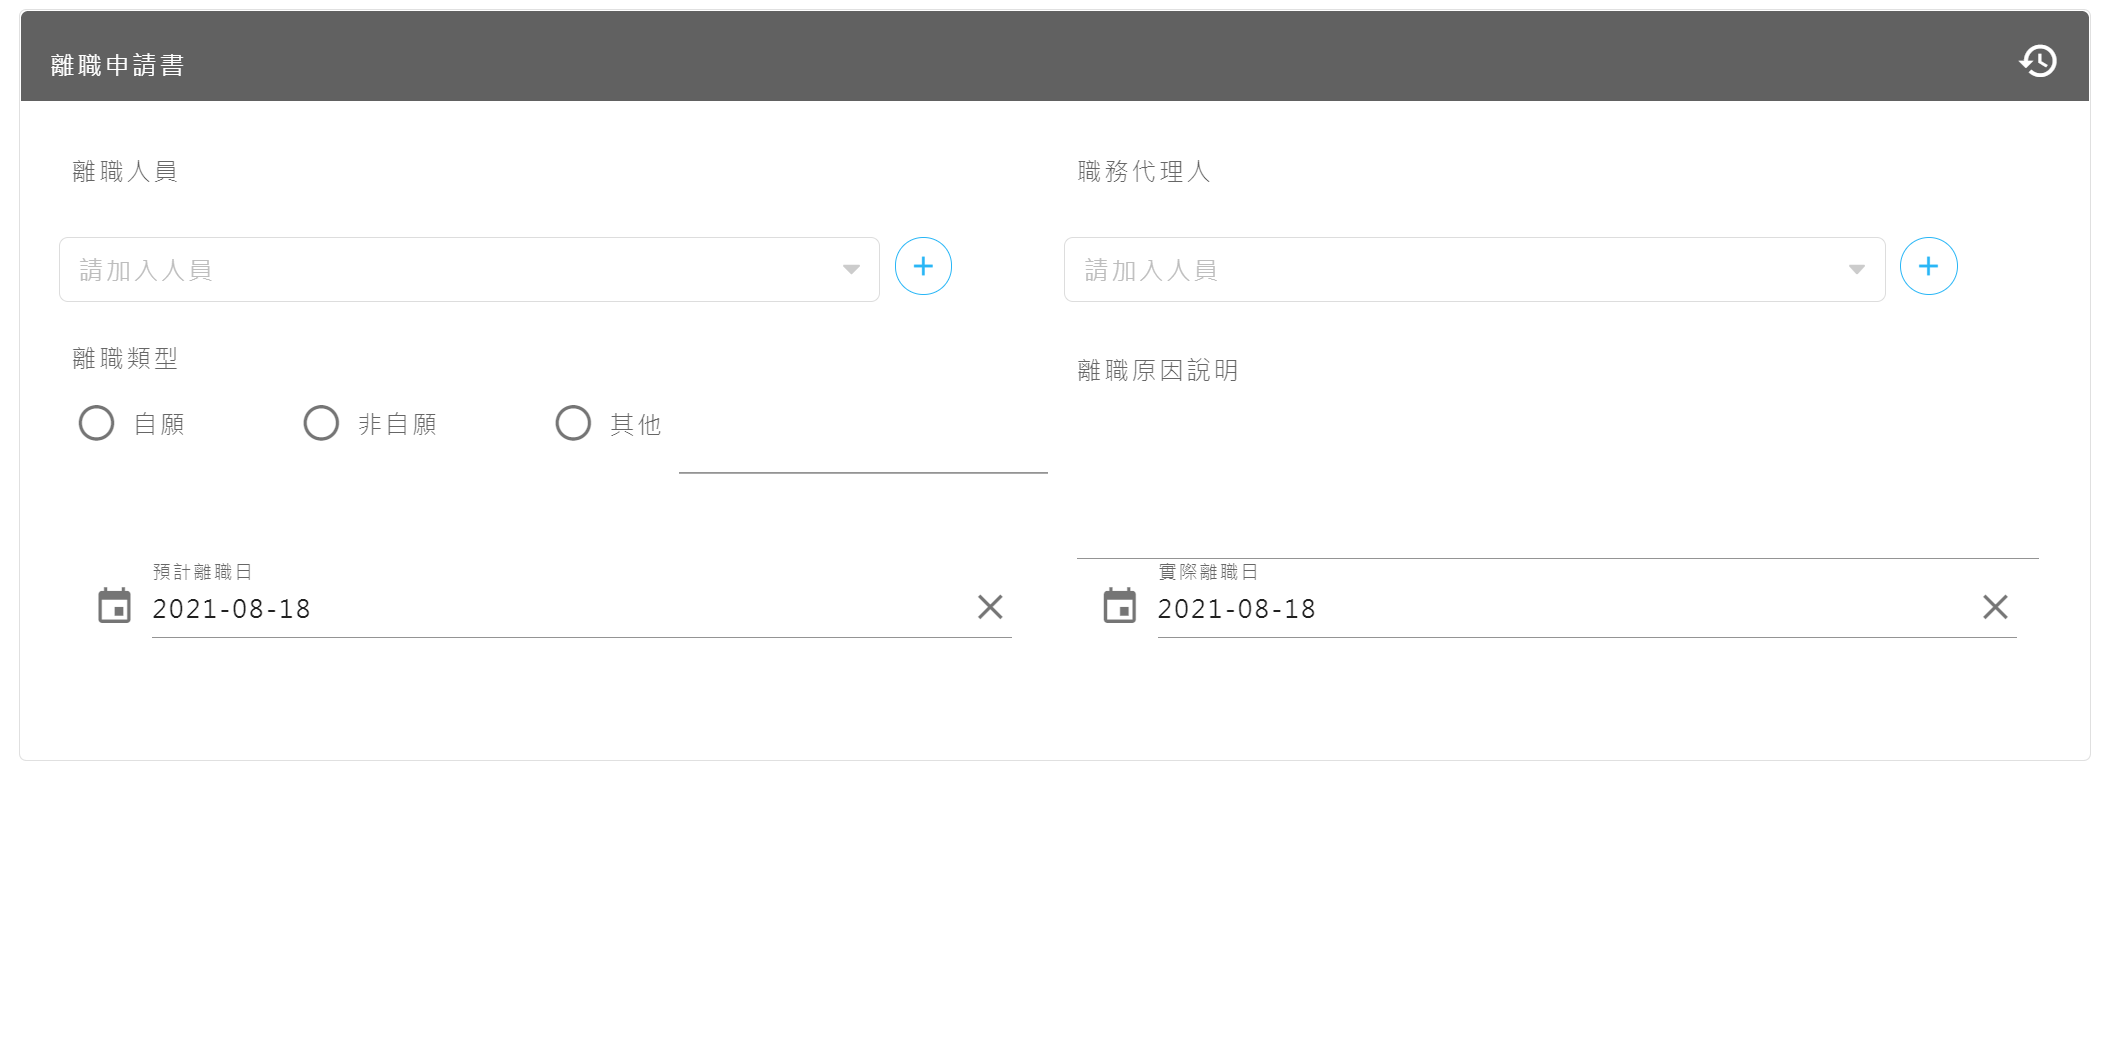Clear the 預計離職日 date with X
This screenshot has height=1037, width=2113.
[x=989, y=607]
